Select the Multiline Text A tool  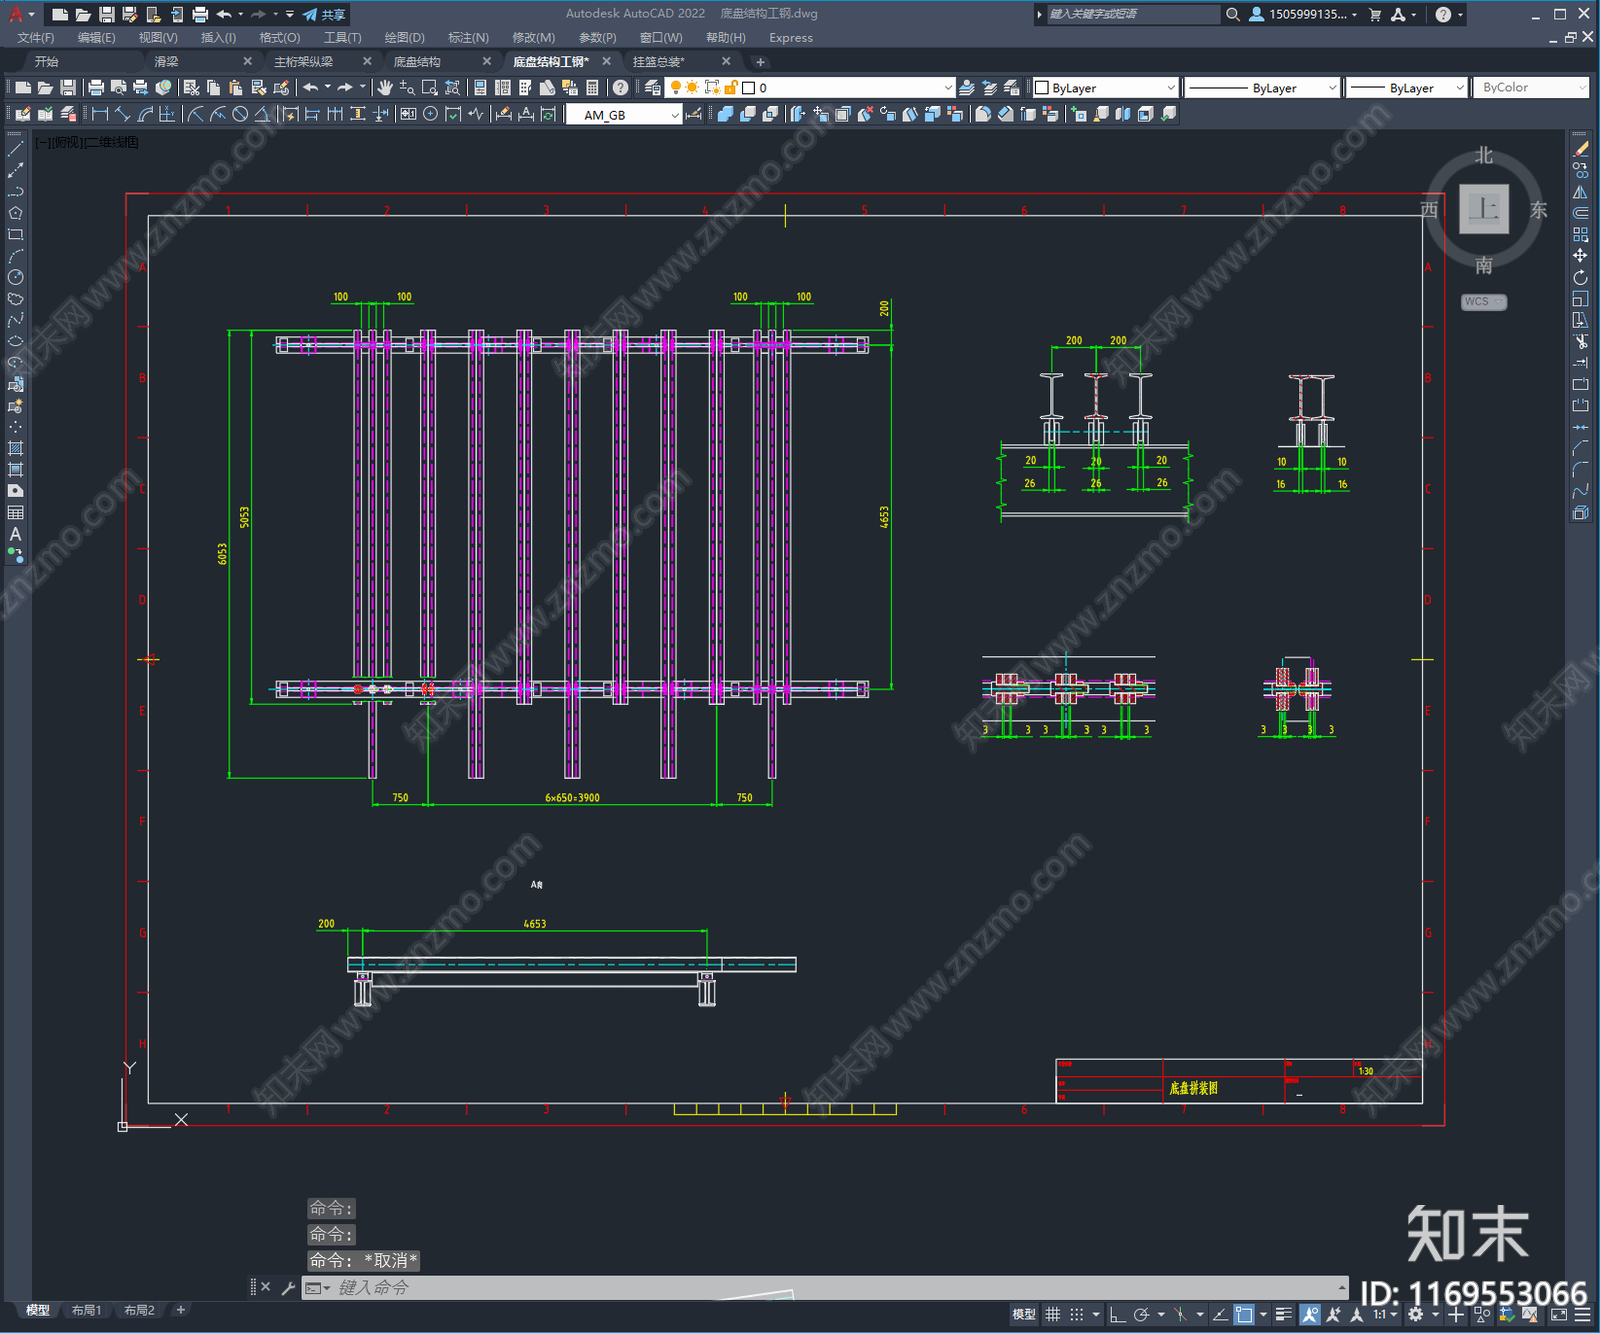click(x=15, y=534)
